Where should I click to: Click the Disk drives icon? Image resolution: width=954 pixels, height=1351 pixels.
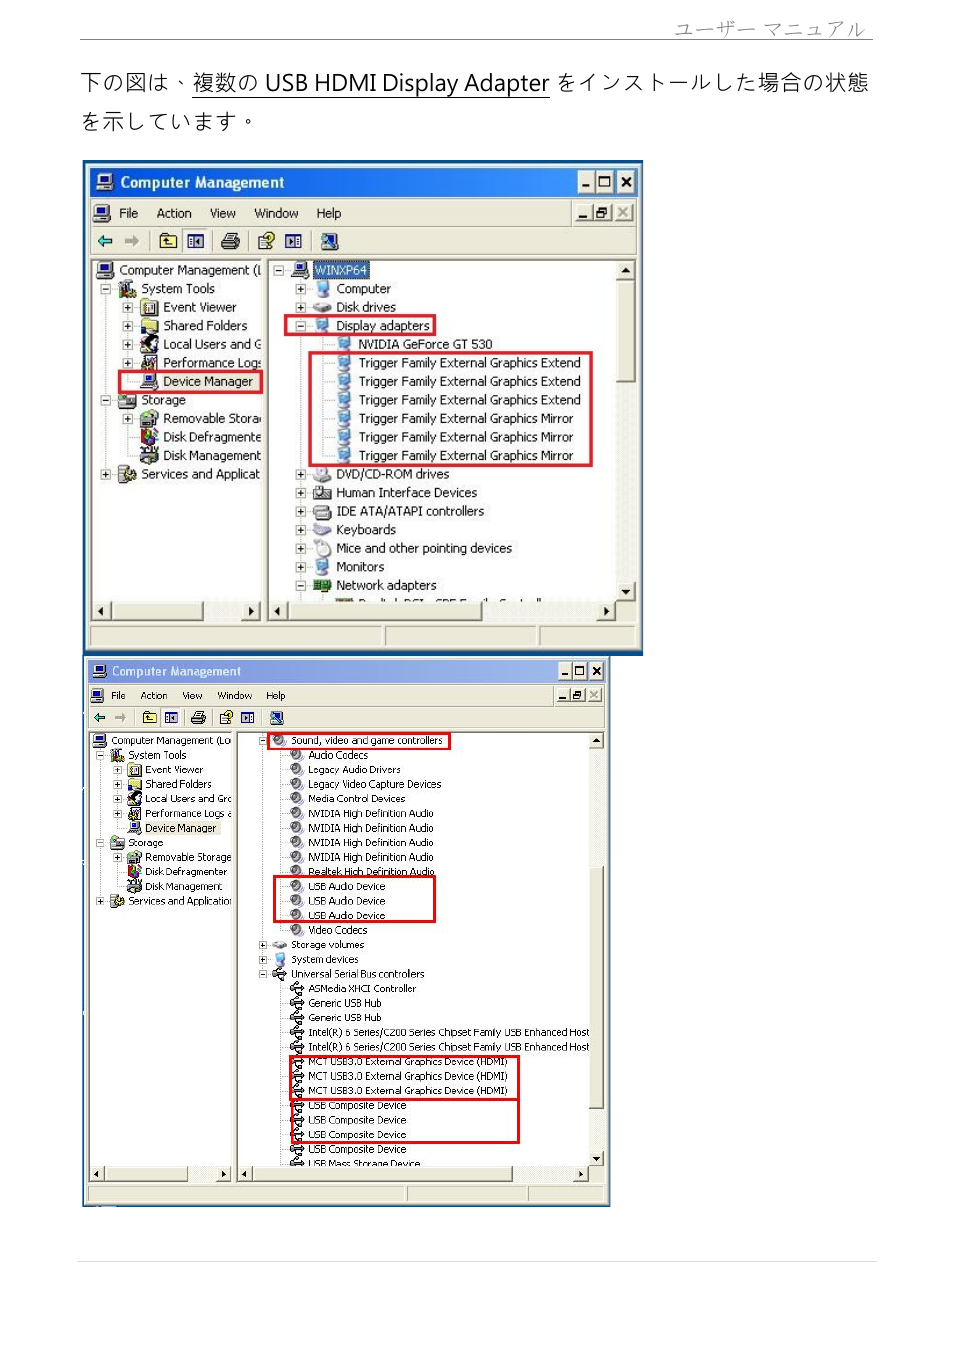point(322,307)
